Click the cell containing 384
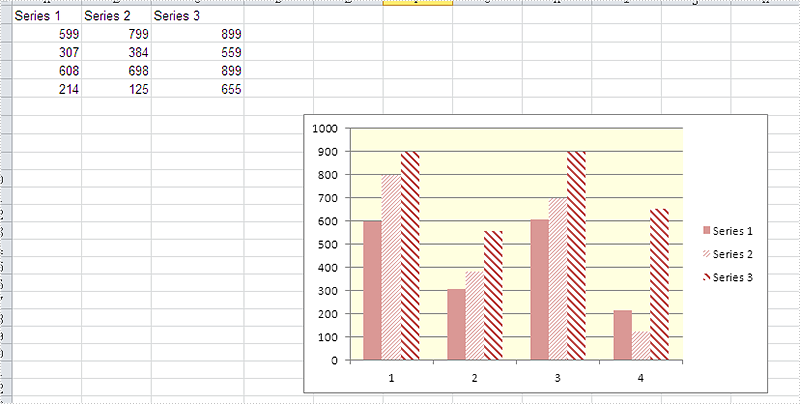Image resolution: width=800 pixels, height=404 pixels. click(116, 52)
